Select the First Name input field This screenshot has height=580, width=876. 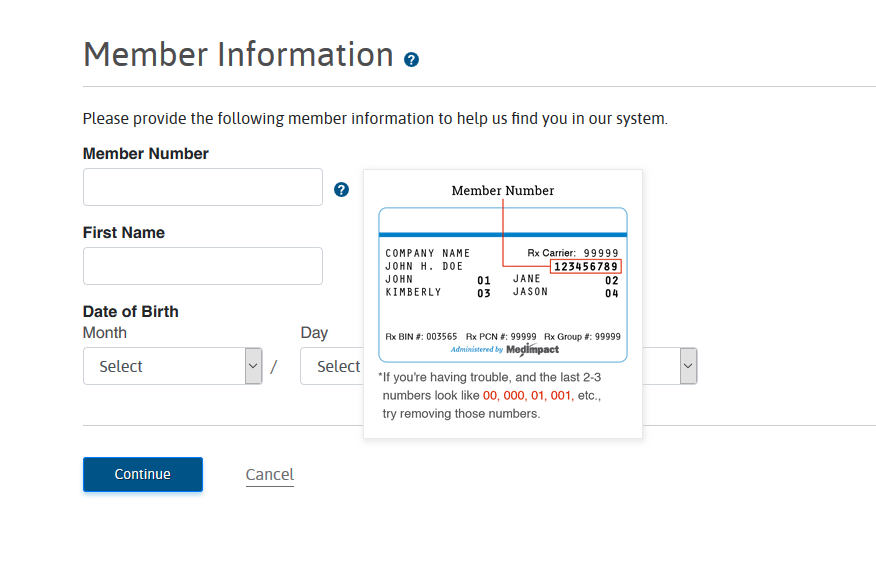202,266
